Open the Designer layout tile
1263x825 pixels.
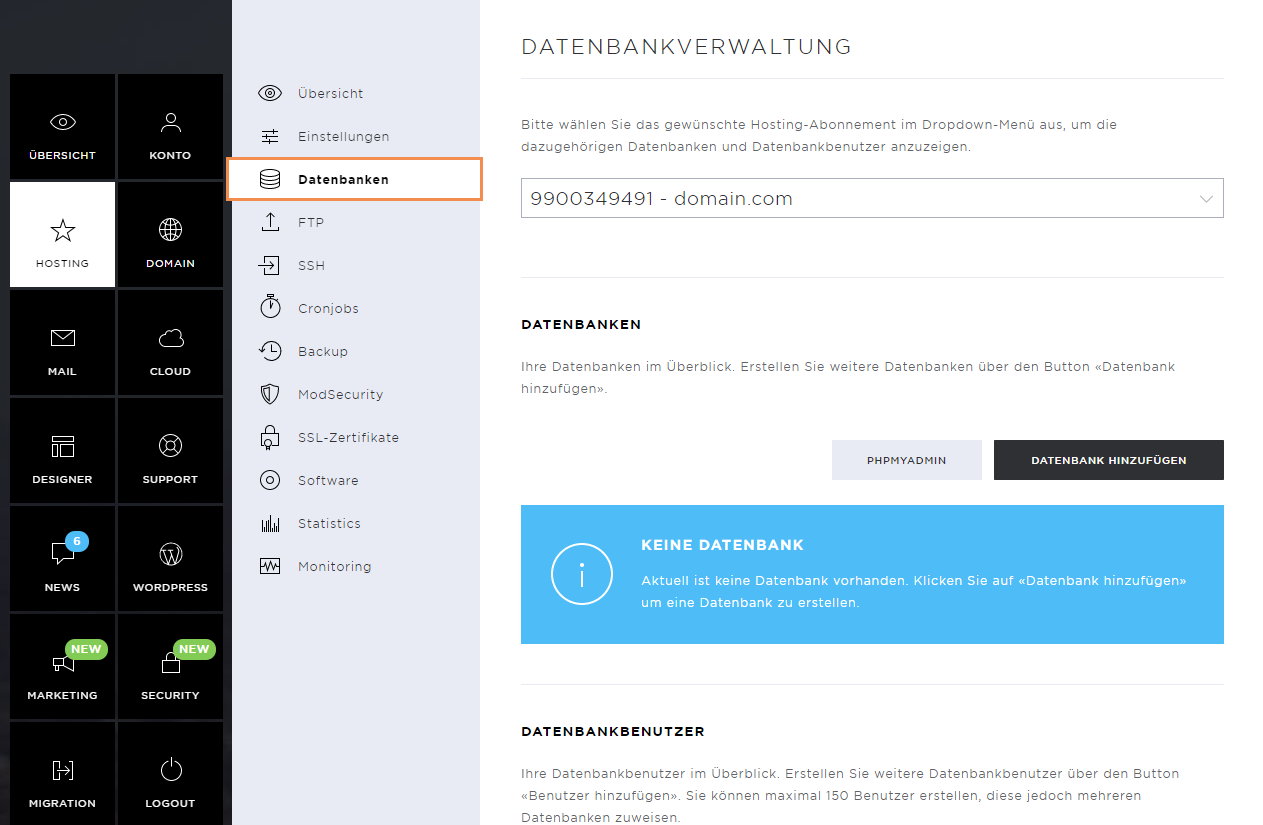(x=62, y=451)
